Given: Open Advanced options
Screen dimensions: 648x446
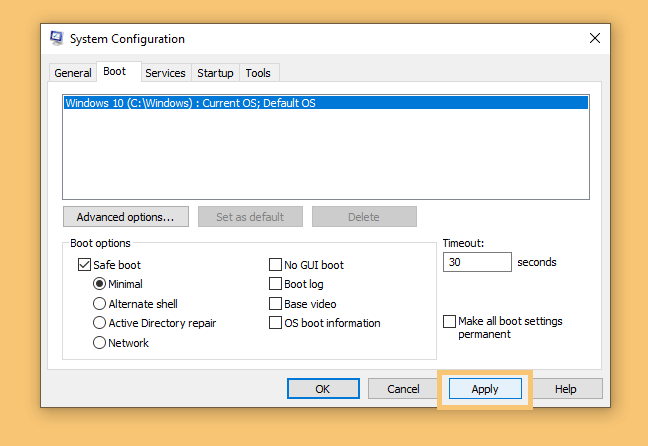Looking at the screenshot, I should point(126,217).
